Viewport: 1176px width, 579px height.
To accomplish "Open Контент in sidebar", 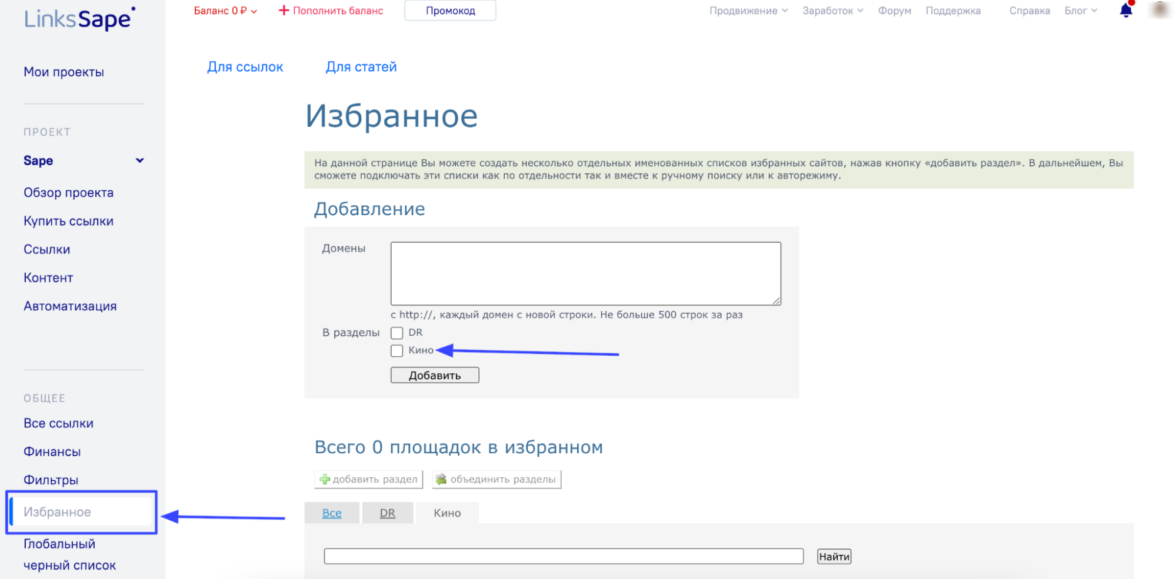I will [x=48, y=278].
